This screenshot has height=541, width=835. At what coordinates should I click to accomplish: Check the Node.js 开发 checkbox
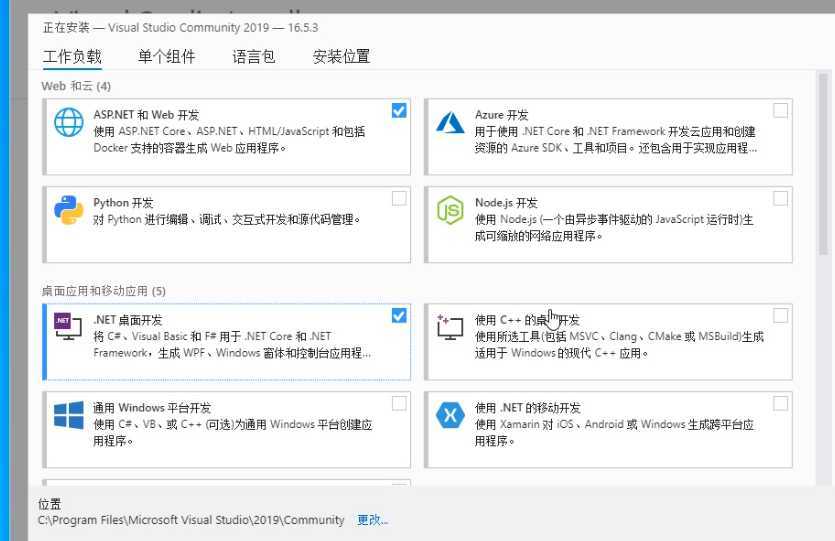tap(780, 198)
